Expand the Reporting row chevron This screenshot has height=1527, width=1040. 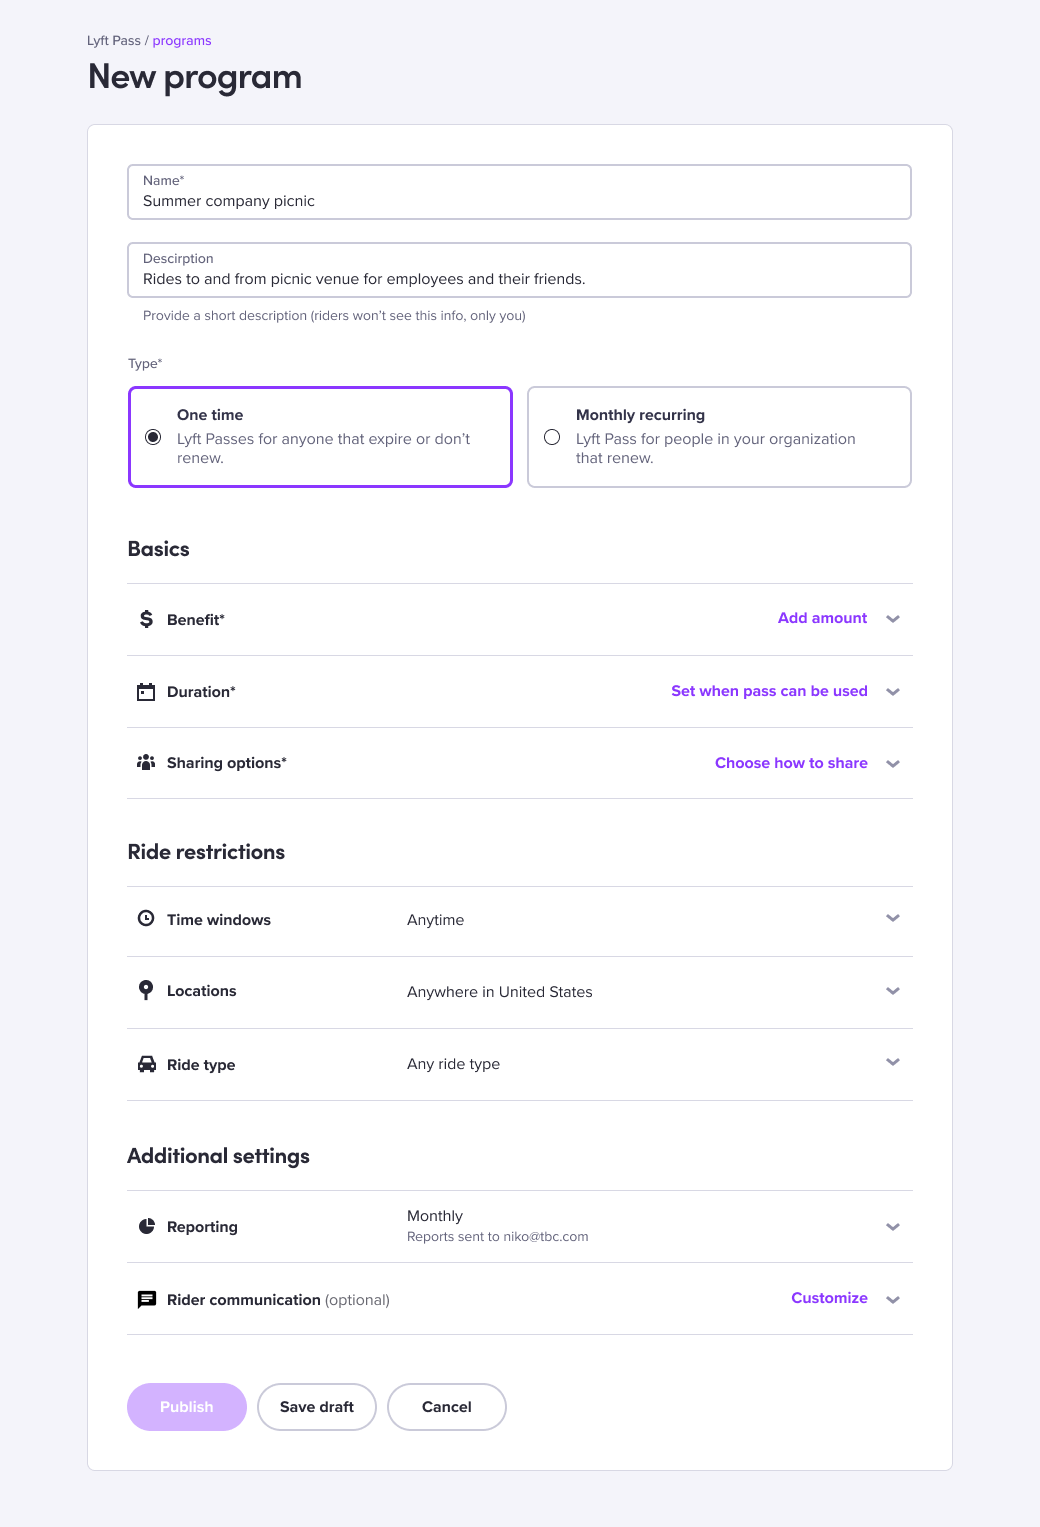click(893, 1227)
